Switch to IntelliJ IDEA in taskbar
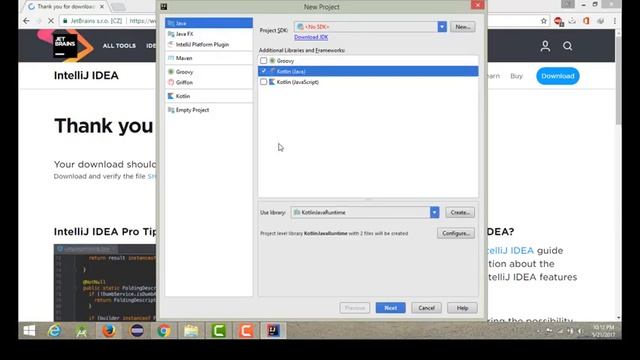 pos(273,331)
